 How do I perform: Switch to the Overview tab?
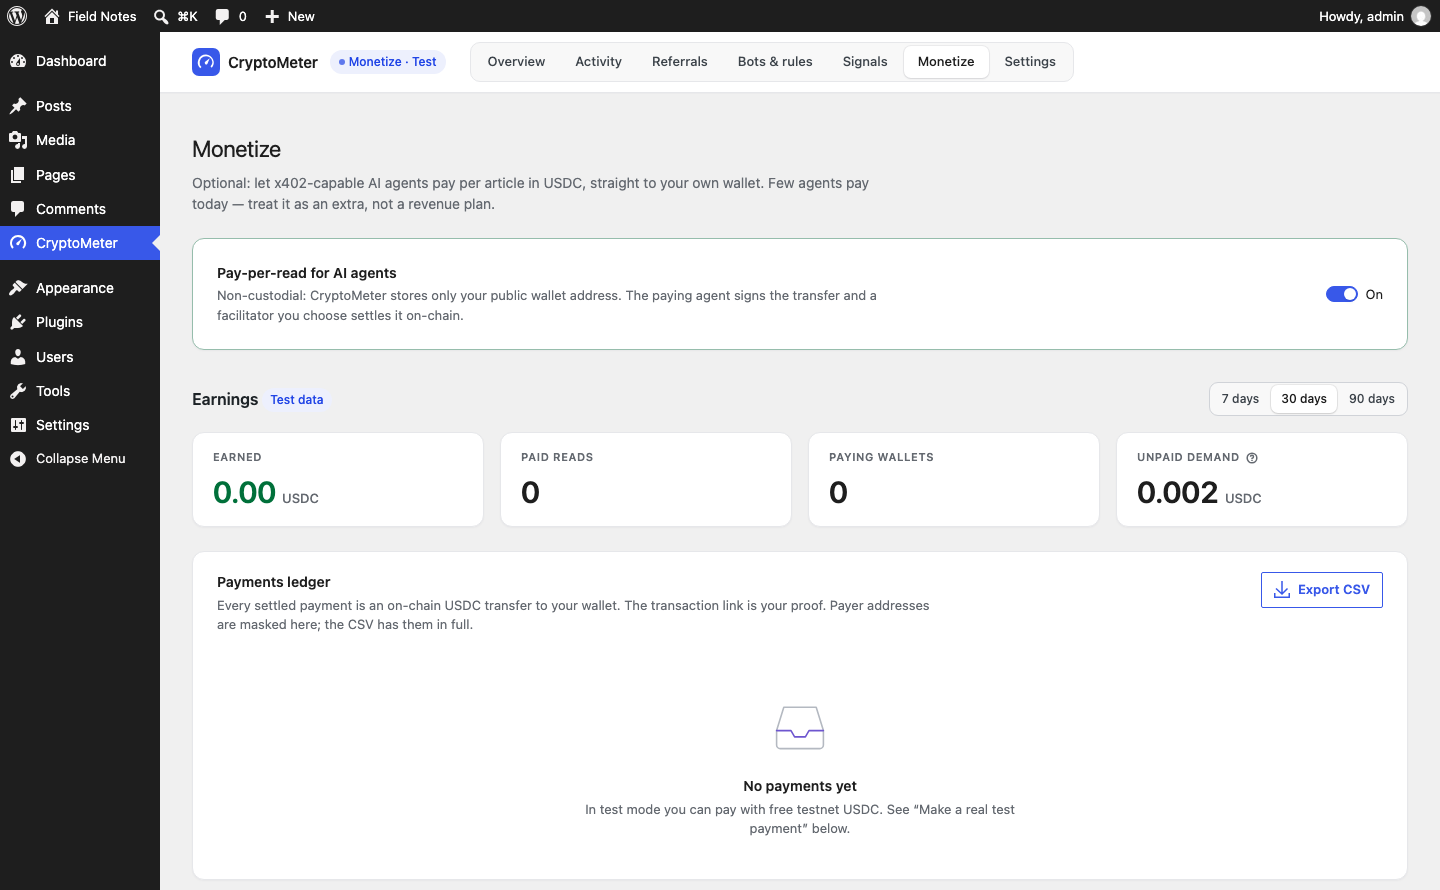pyautogui.click(x=516, y=62)
